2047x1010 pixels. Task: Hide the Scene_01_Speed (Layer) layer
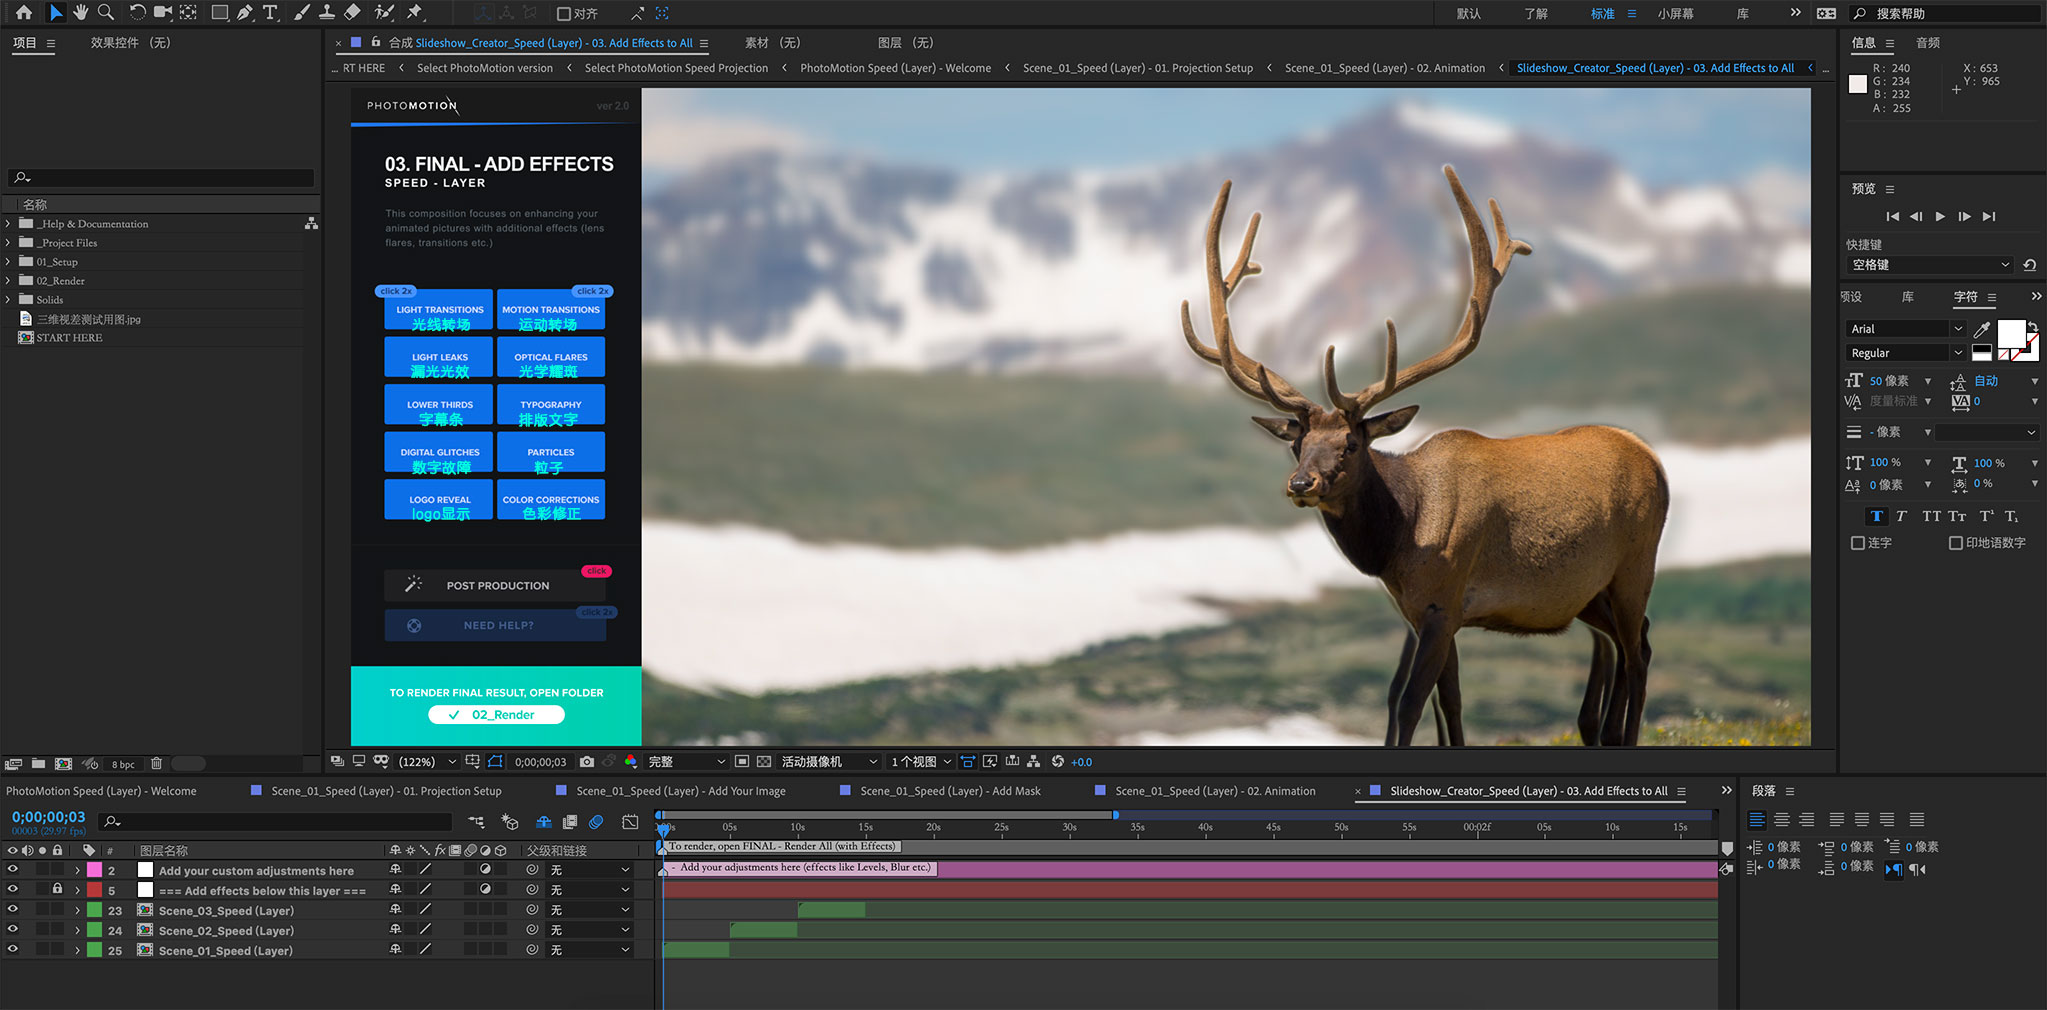coord(13,949)
